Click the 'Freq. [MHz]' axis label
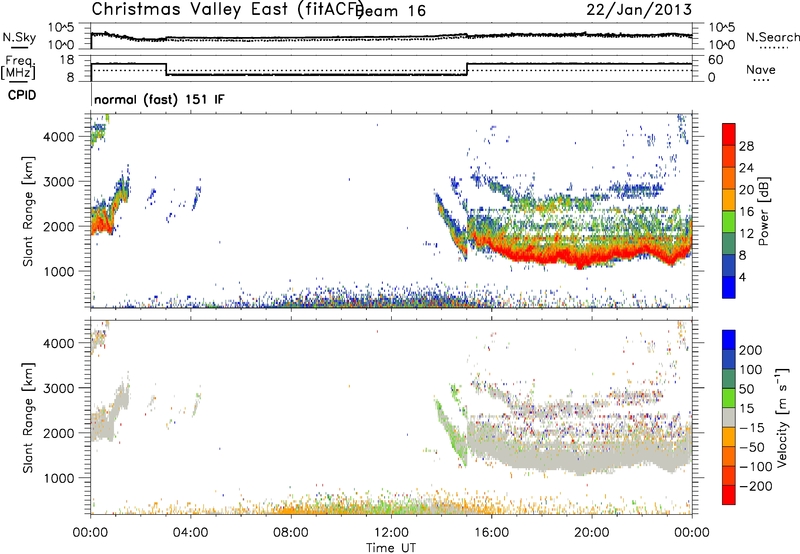800x554 pixels. tap(18, 68)
